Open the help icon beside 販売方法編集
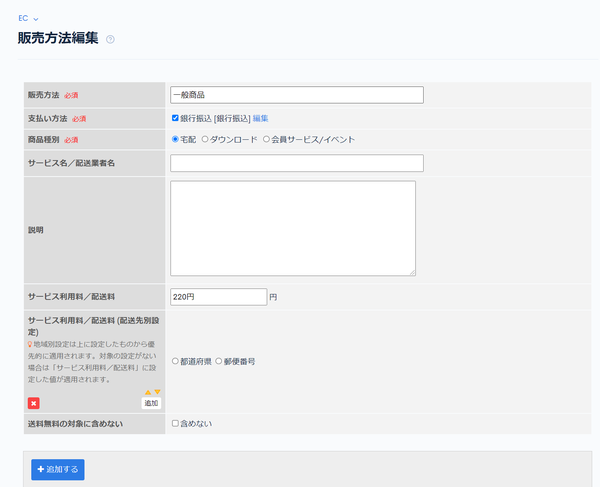The width and height of the screenshot is (600, 487). point(110,39)
